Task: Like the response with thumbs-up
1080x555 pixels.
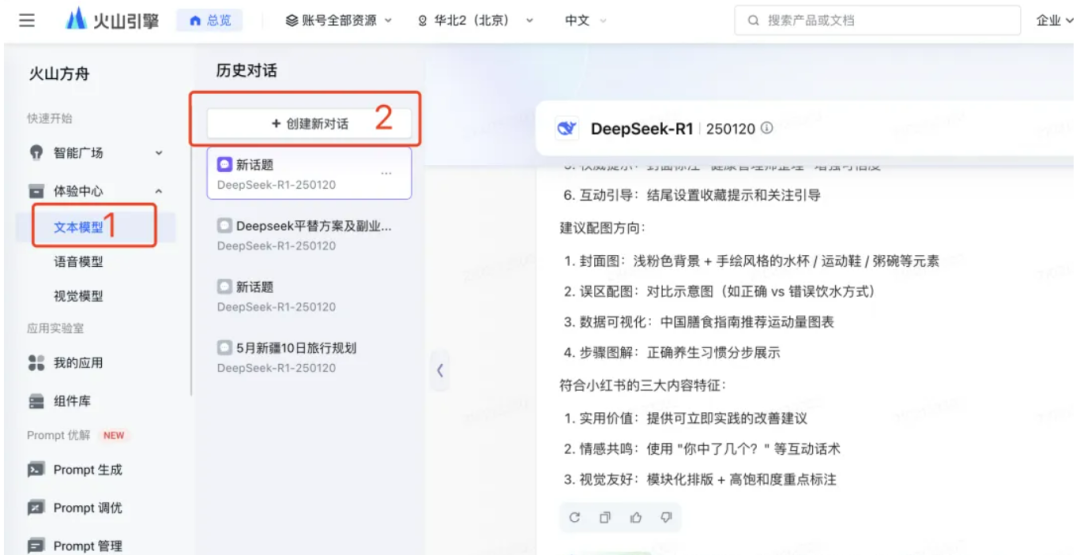Action: pos(635,517)
